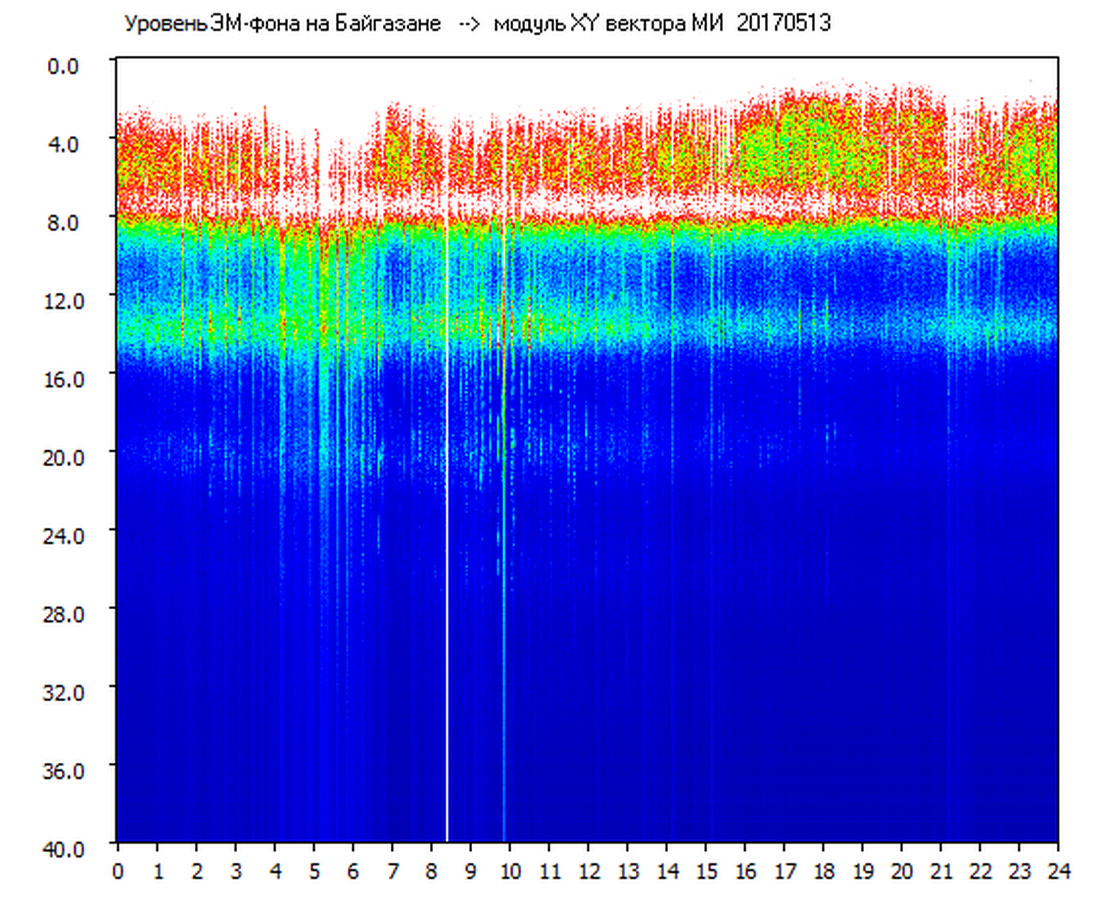The image size is (1096, 900).
Task: Select hour 21 on the time axis
Action: [941, 870]
